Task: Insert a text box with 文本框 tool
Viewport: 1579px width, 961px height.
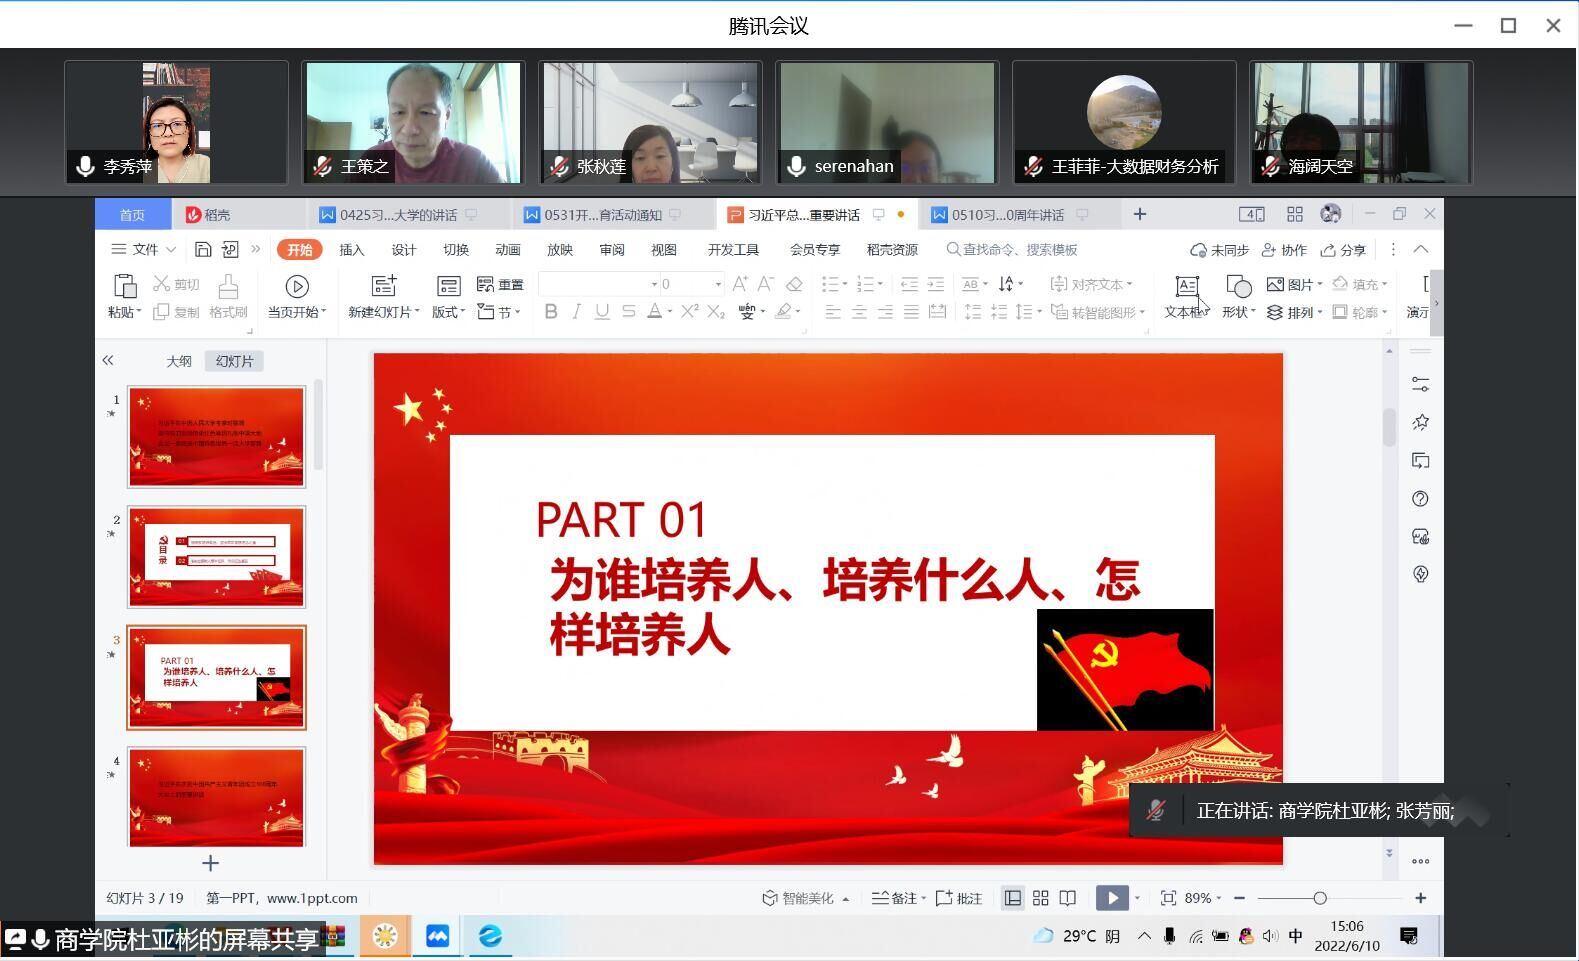Action: click(1186, 288)
